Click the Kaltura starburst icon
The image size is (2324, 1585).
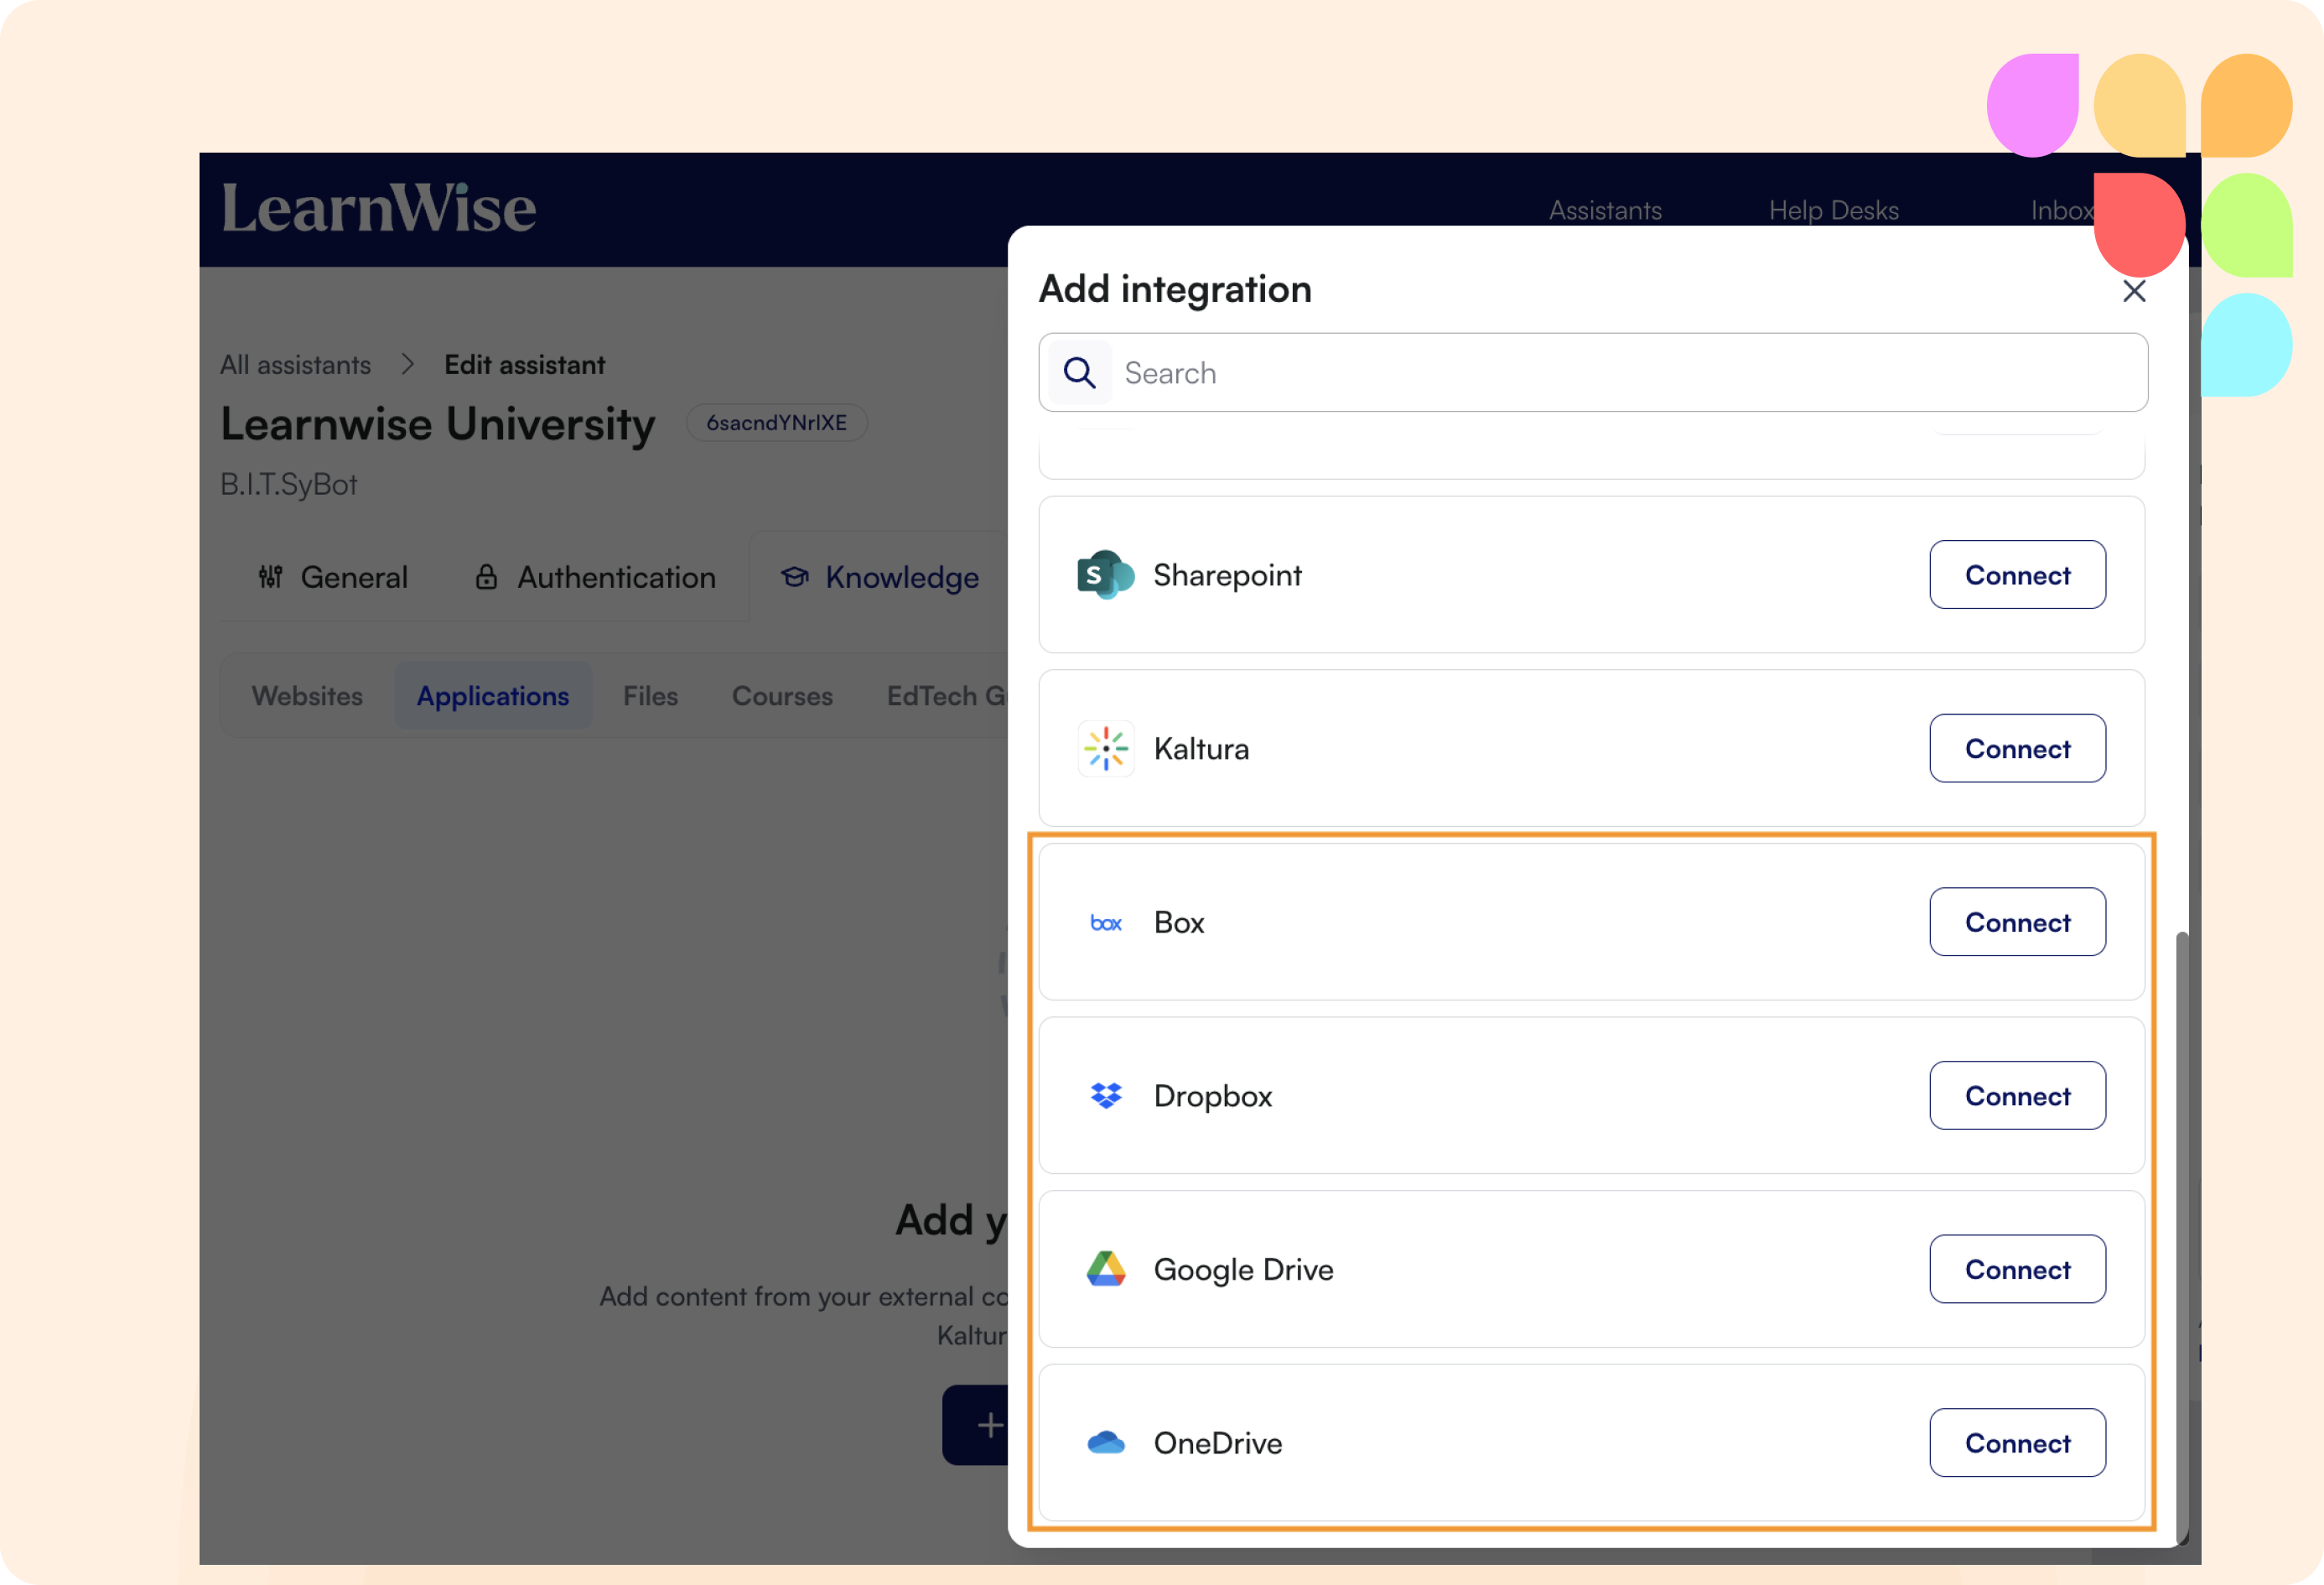1105,749
